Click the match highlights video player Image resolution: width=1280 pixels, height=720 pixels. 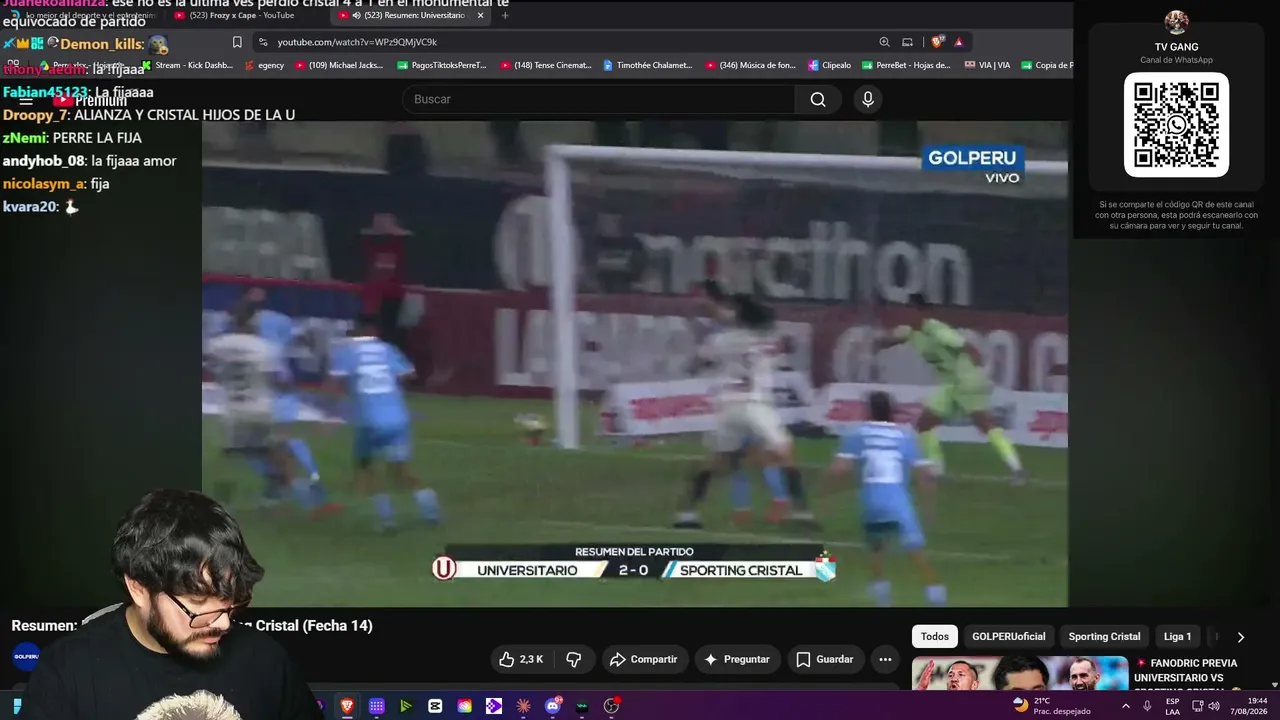(635, 364)
